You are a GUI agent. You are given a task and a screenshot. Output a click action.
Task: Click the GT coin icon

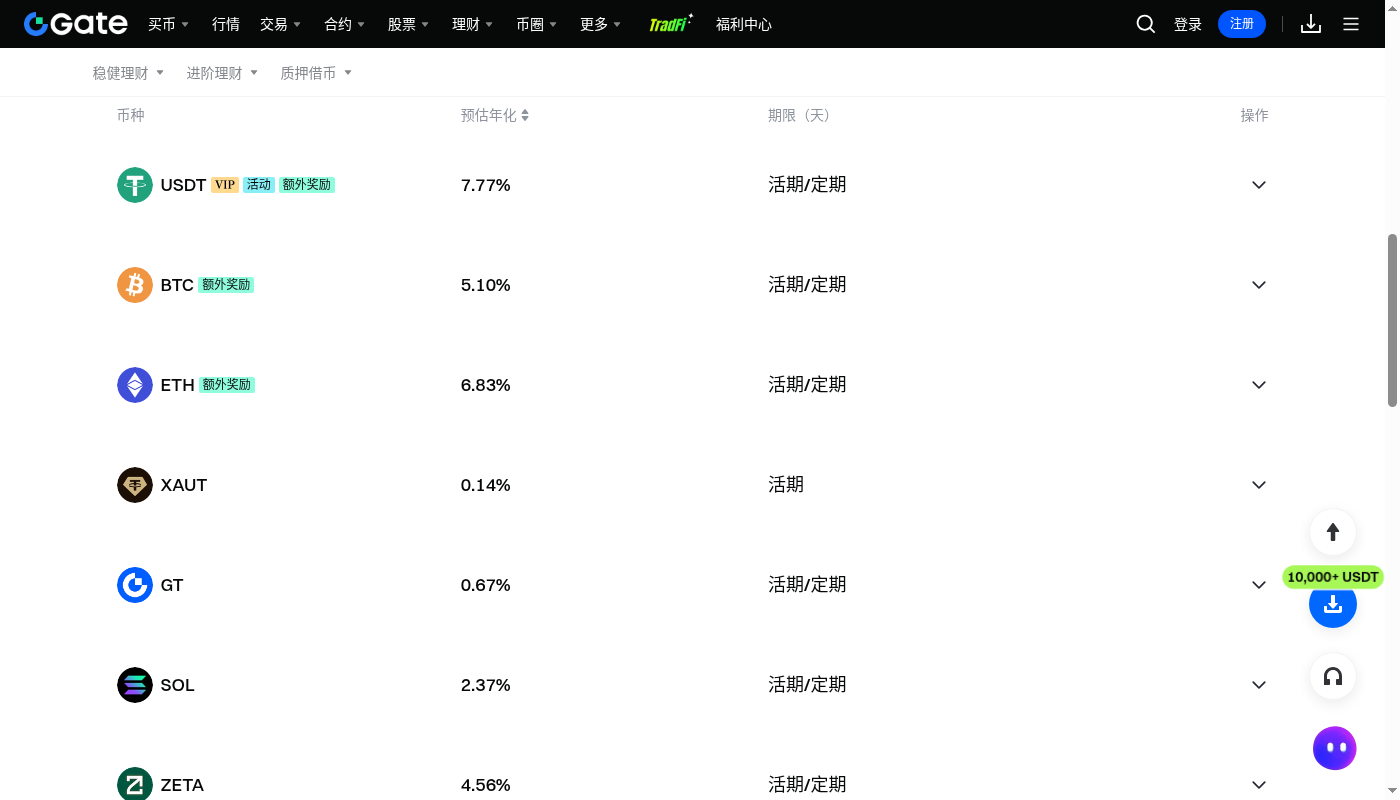point(135,585)
